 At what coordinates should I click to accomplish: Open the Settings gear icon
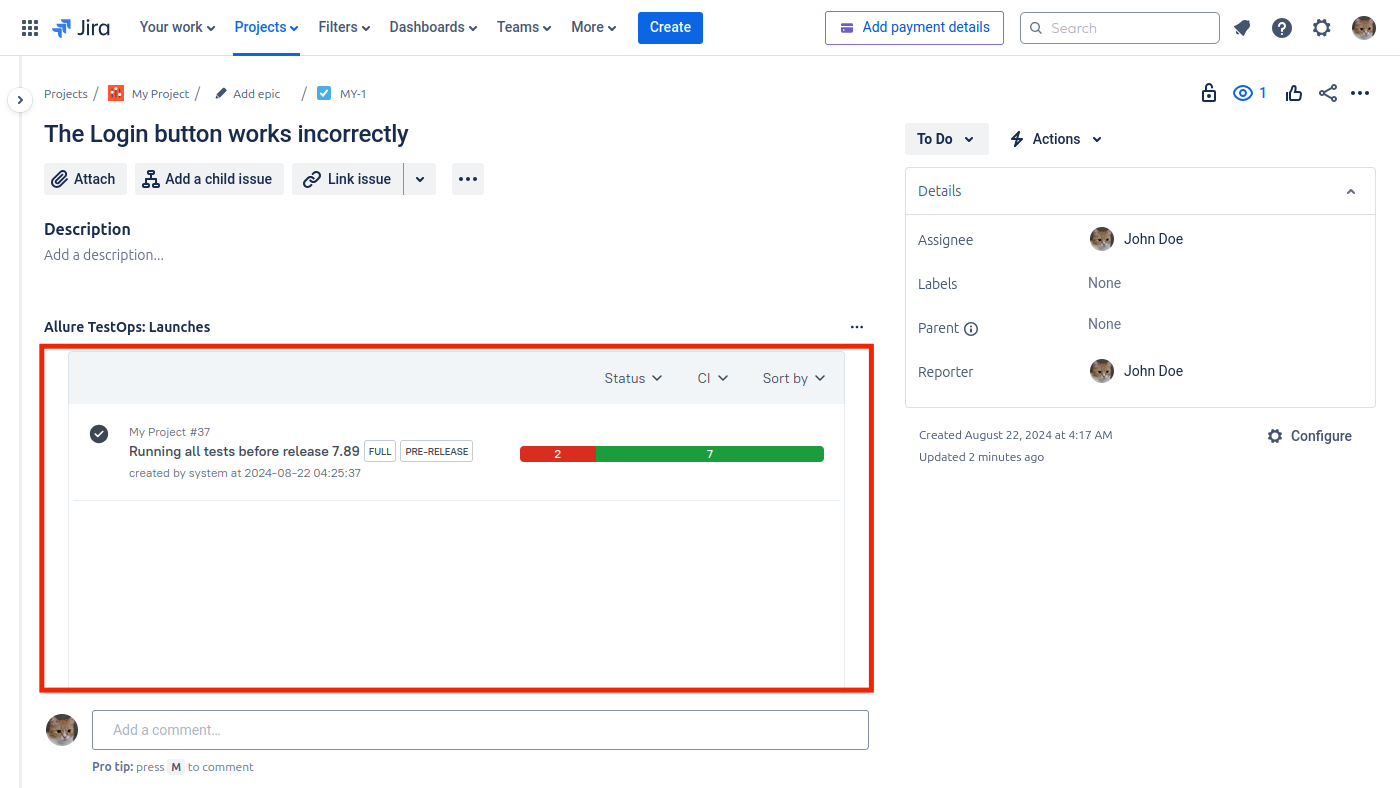pyautogui.click(x=1322, y=28)
